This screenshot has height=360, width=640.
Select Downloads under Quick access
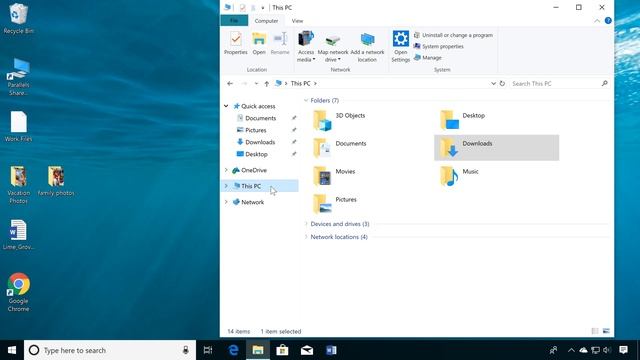coord(260,142)
